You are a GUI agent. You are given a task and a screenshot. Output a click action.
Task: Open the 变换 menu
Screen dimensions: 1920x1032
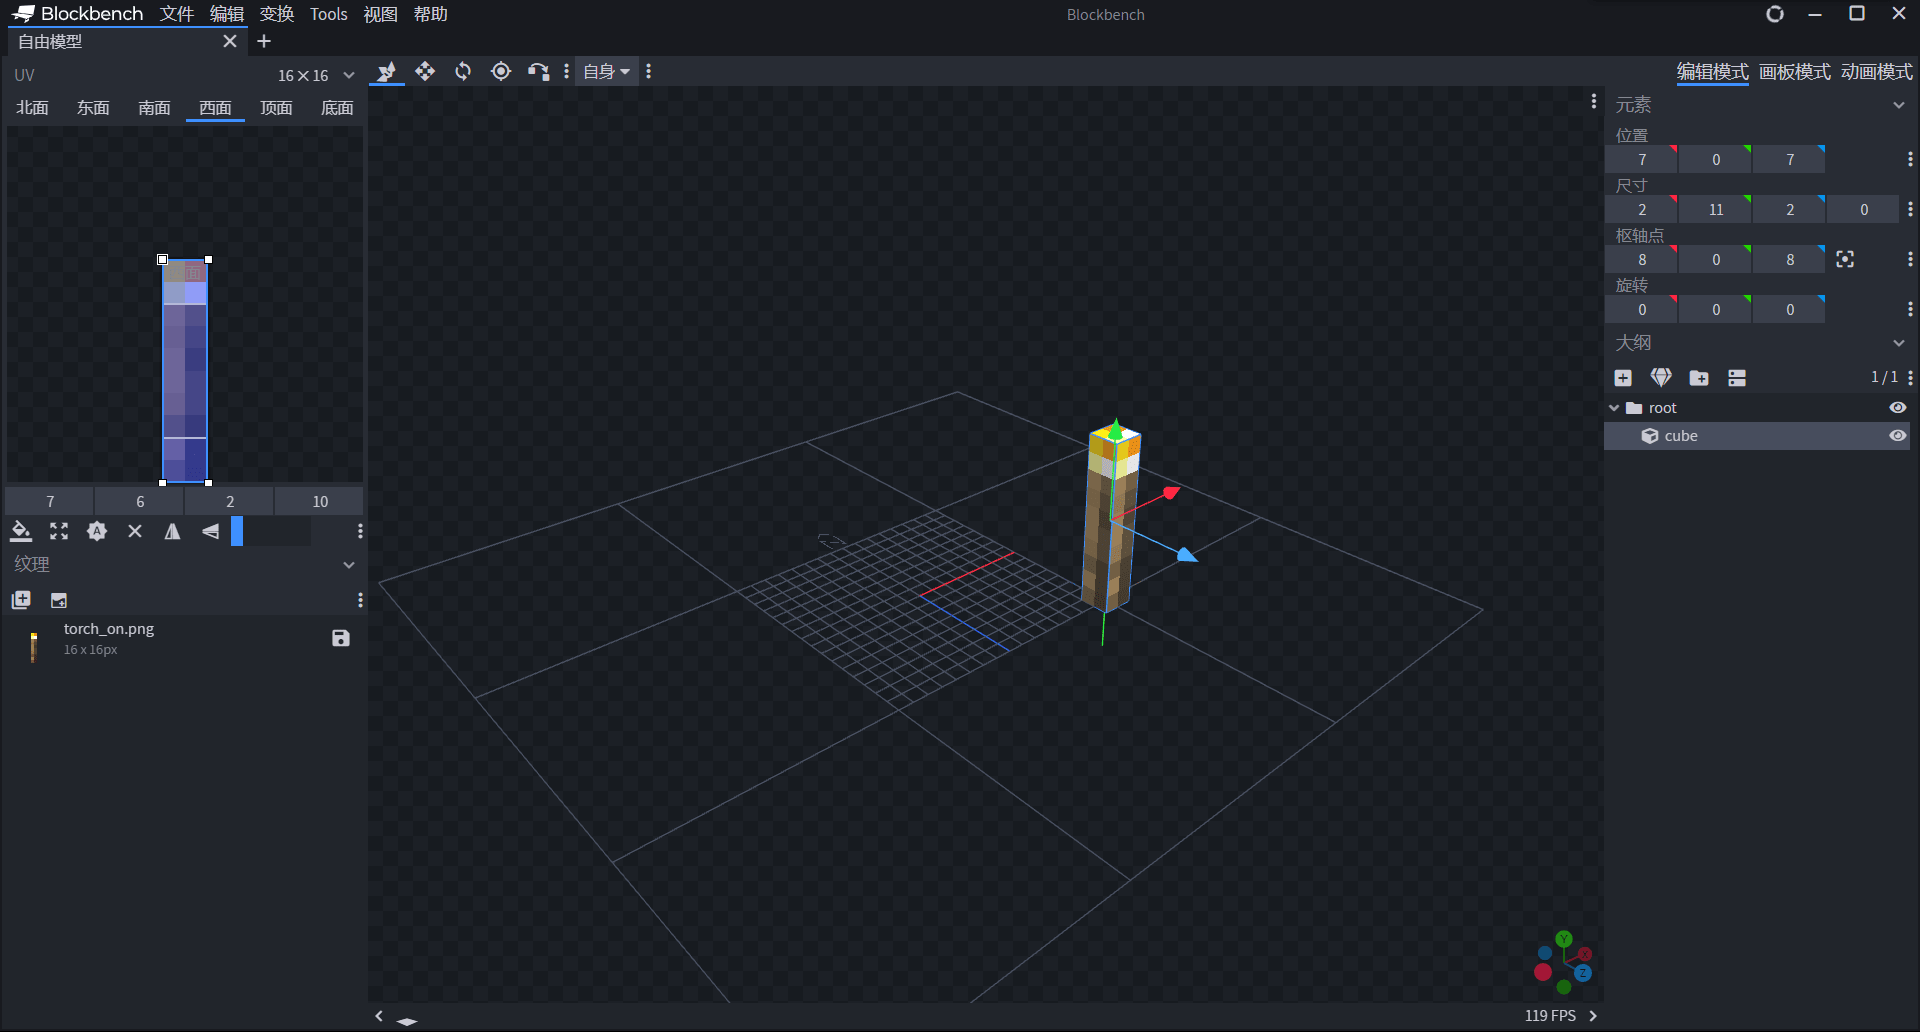[277, 14]
